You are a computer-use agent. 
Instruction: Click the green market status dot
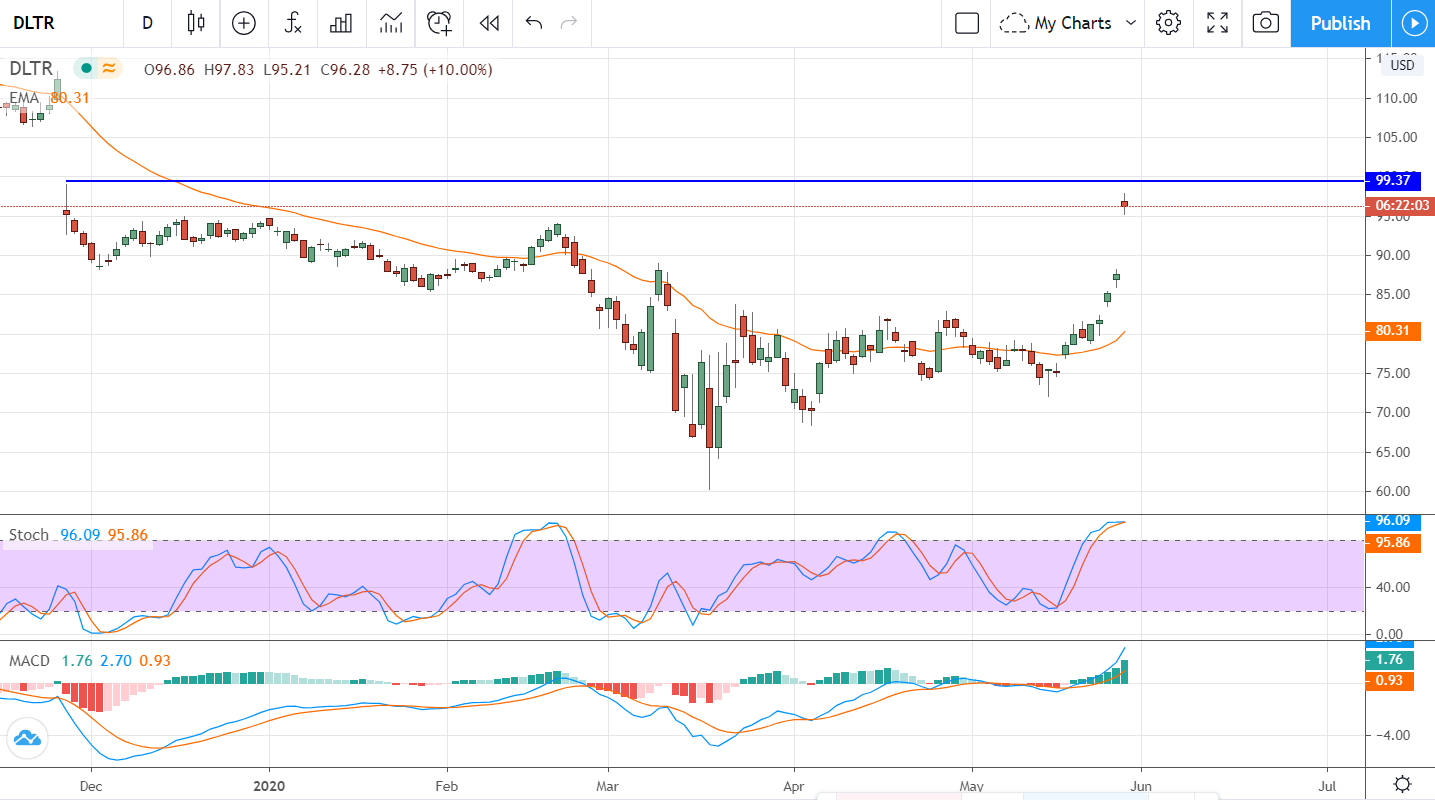pos(87,69)
